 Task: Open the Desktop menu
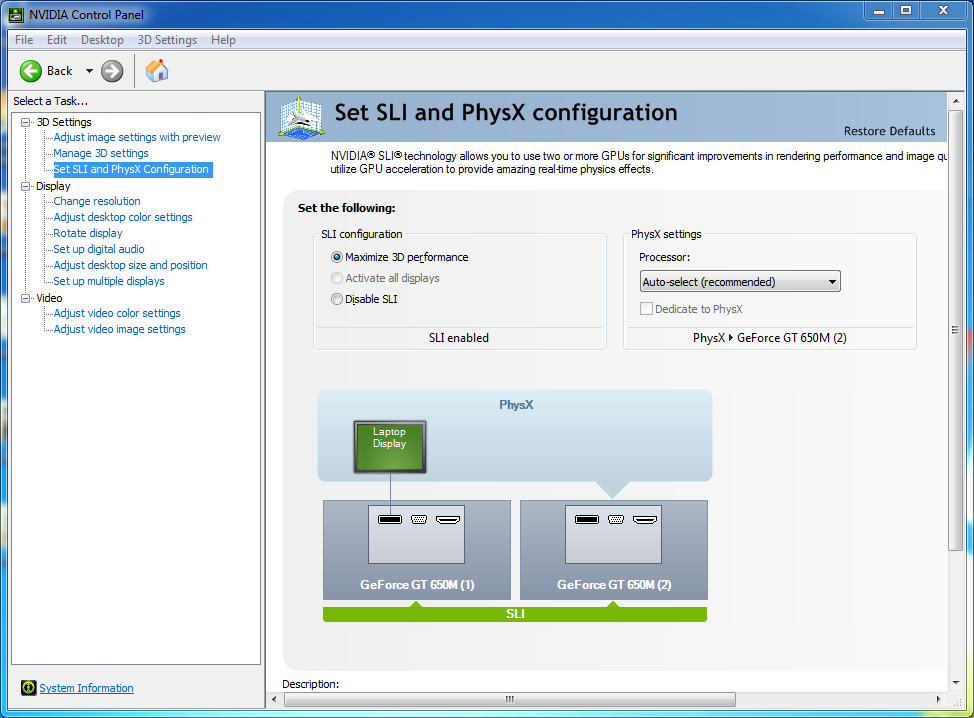pyautogui.click(x=102, y=40)
